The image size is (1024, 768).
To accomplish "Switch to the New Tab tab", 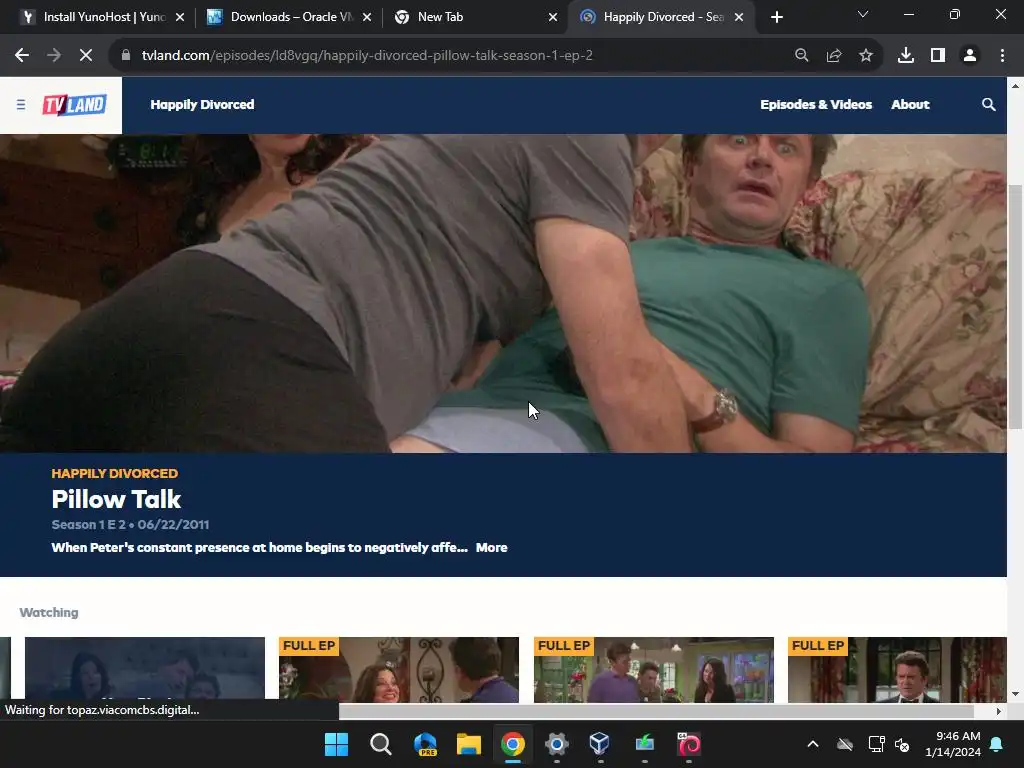I will tap(475, 17).
